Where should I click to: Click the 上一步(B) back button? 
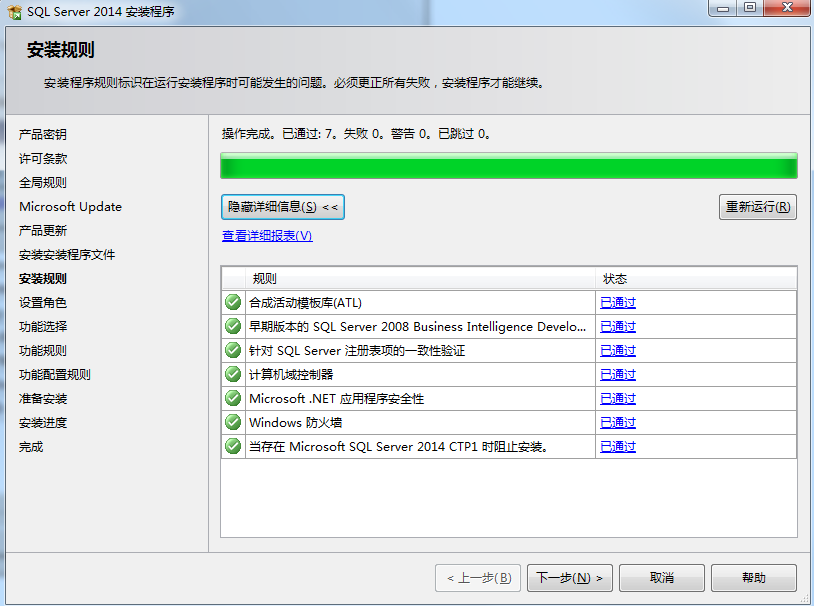[x=478, y=578]
